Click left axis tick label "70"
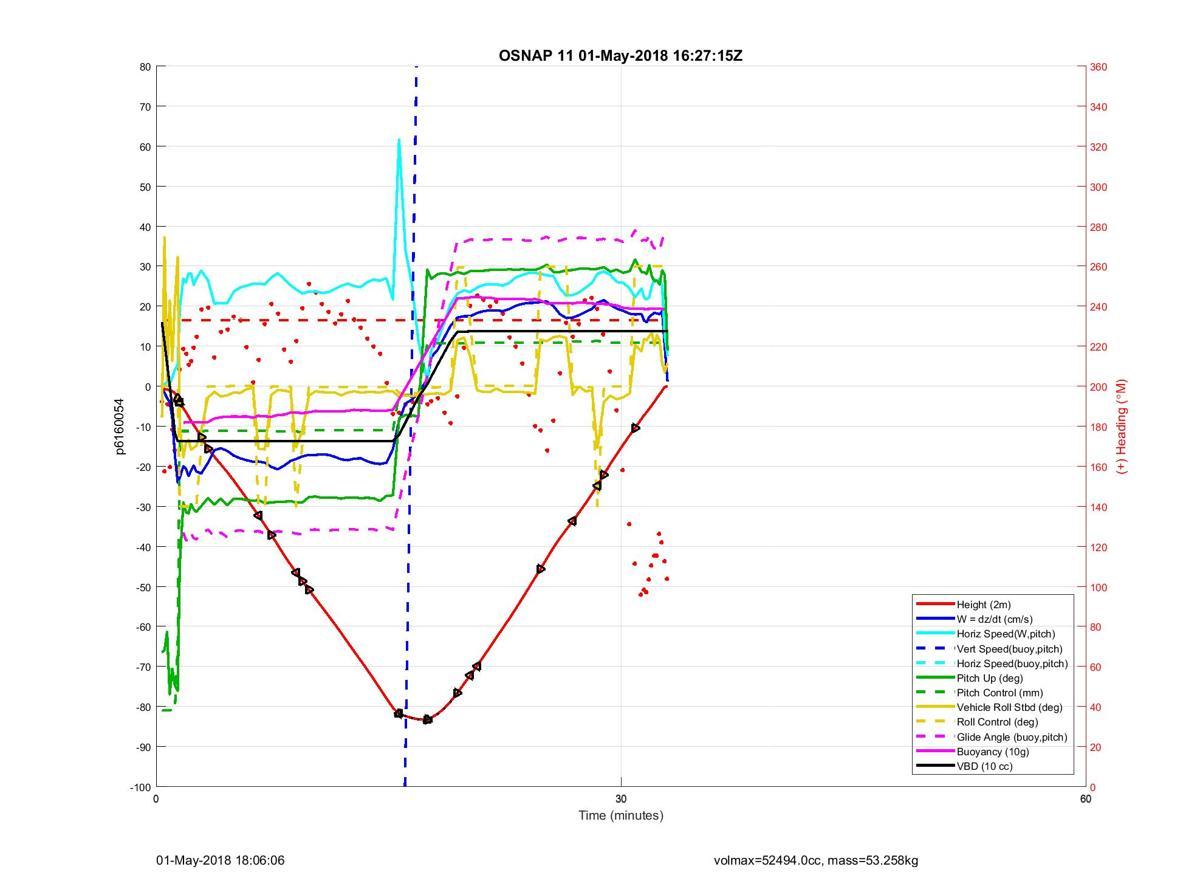This screenshot has height=885, width=1200. click(145, 107)
